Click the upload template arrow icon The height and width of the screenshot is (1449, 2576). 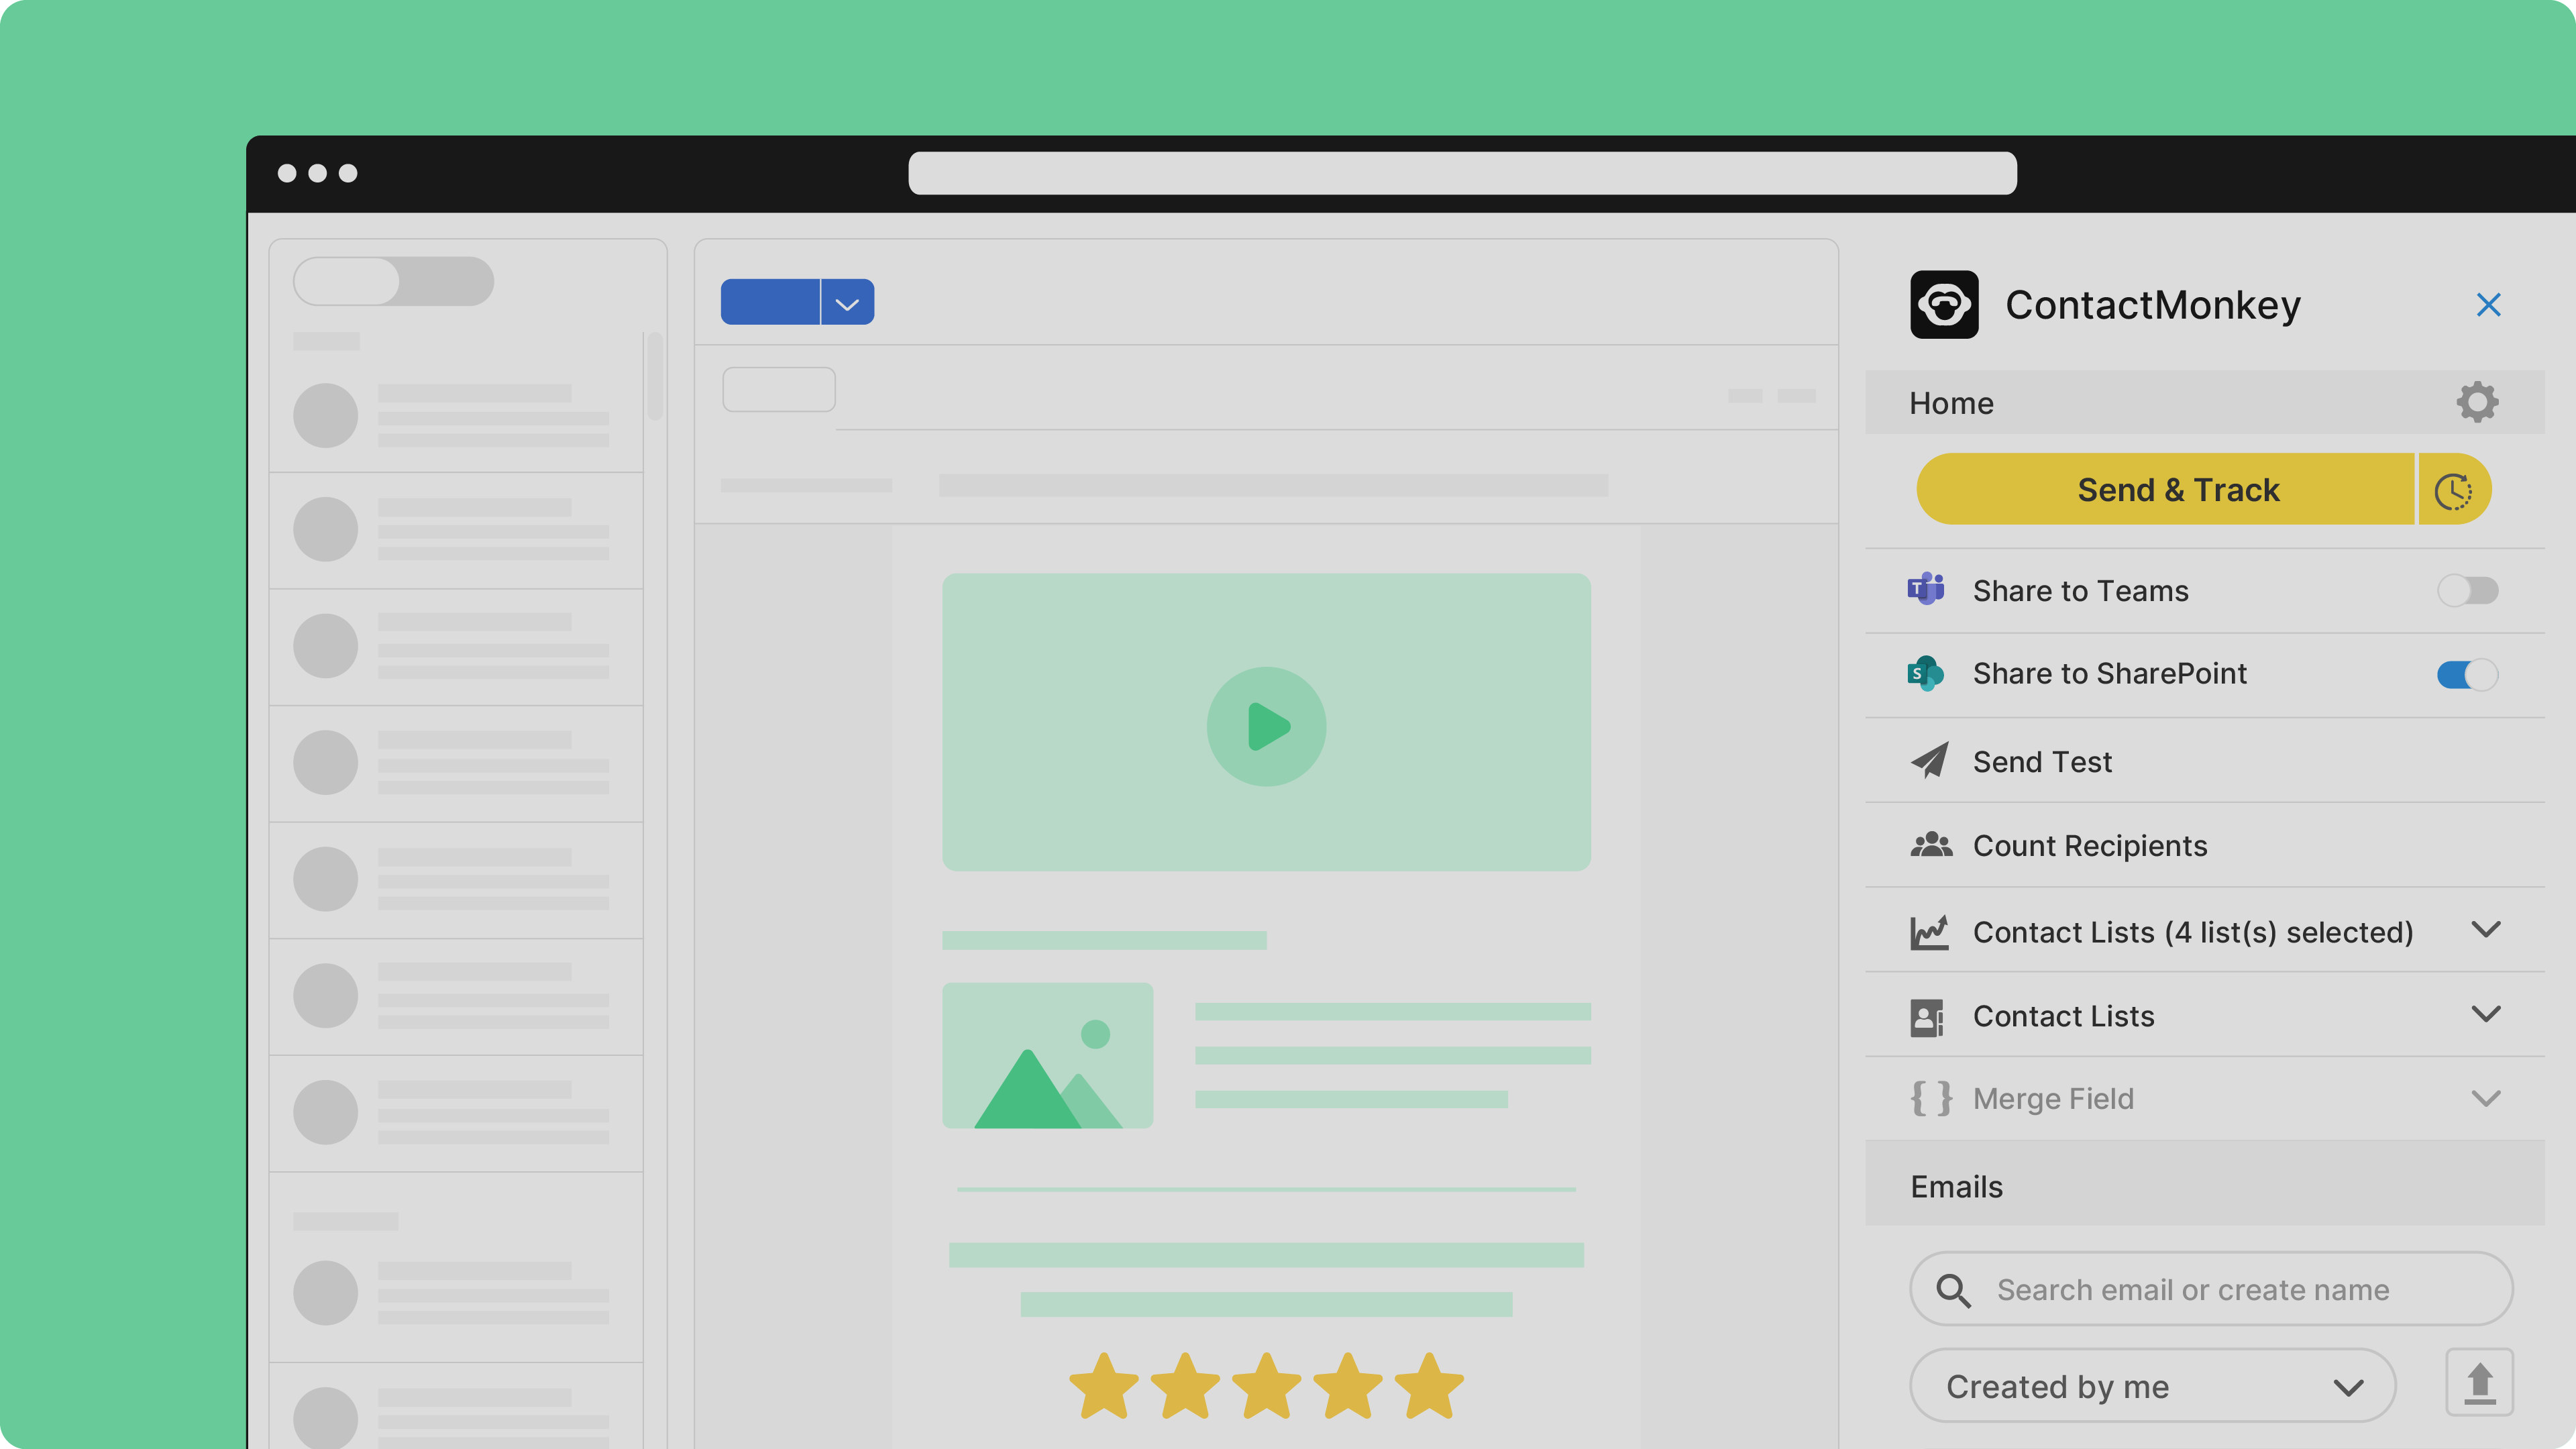pyautogui.click(x=2479, y=1383)
